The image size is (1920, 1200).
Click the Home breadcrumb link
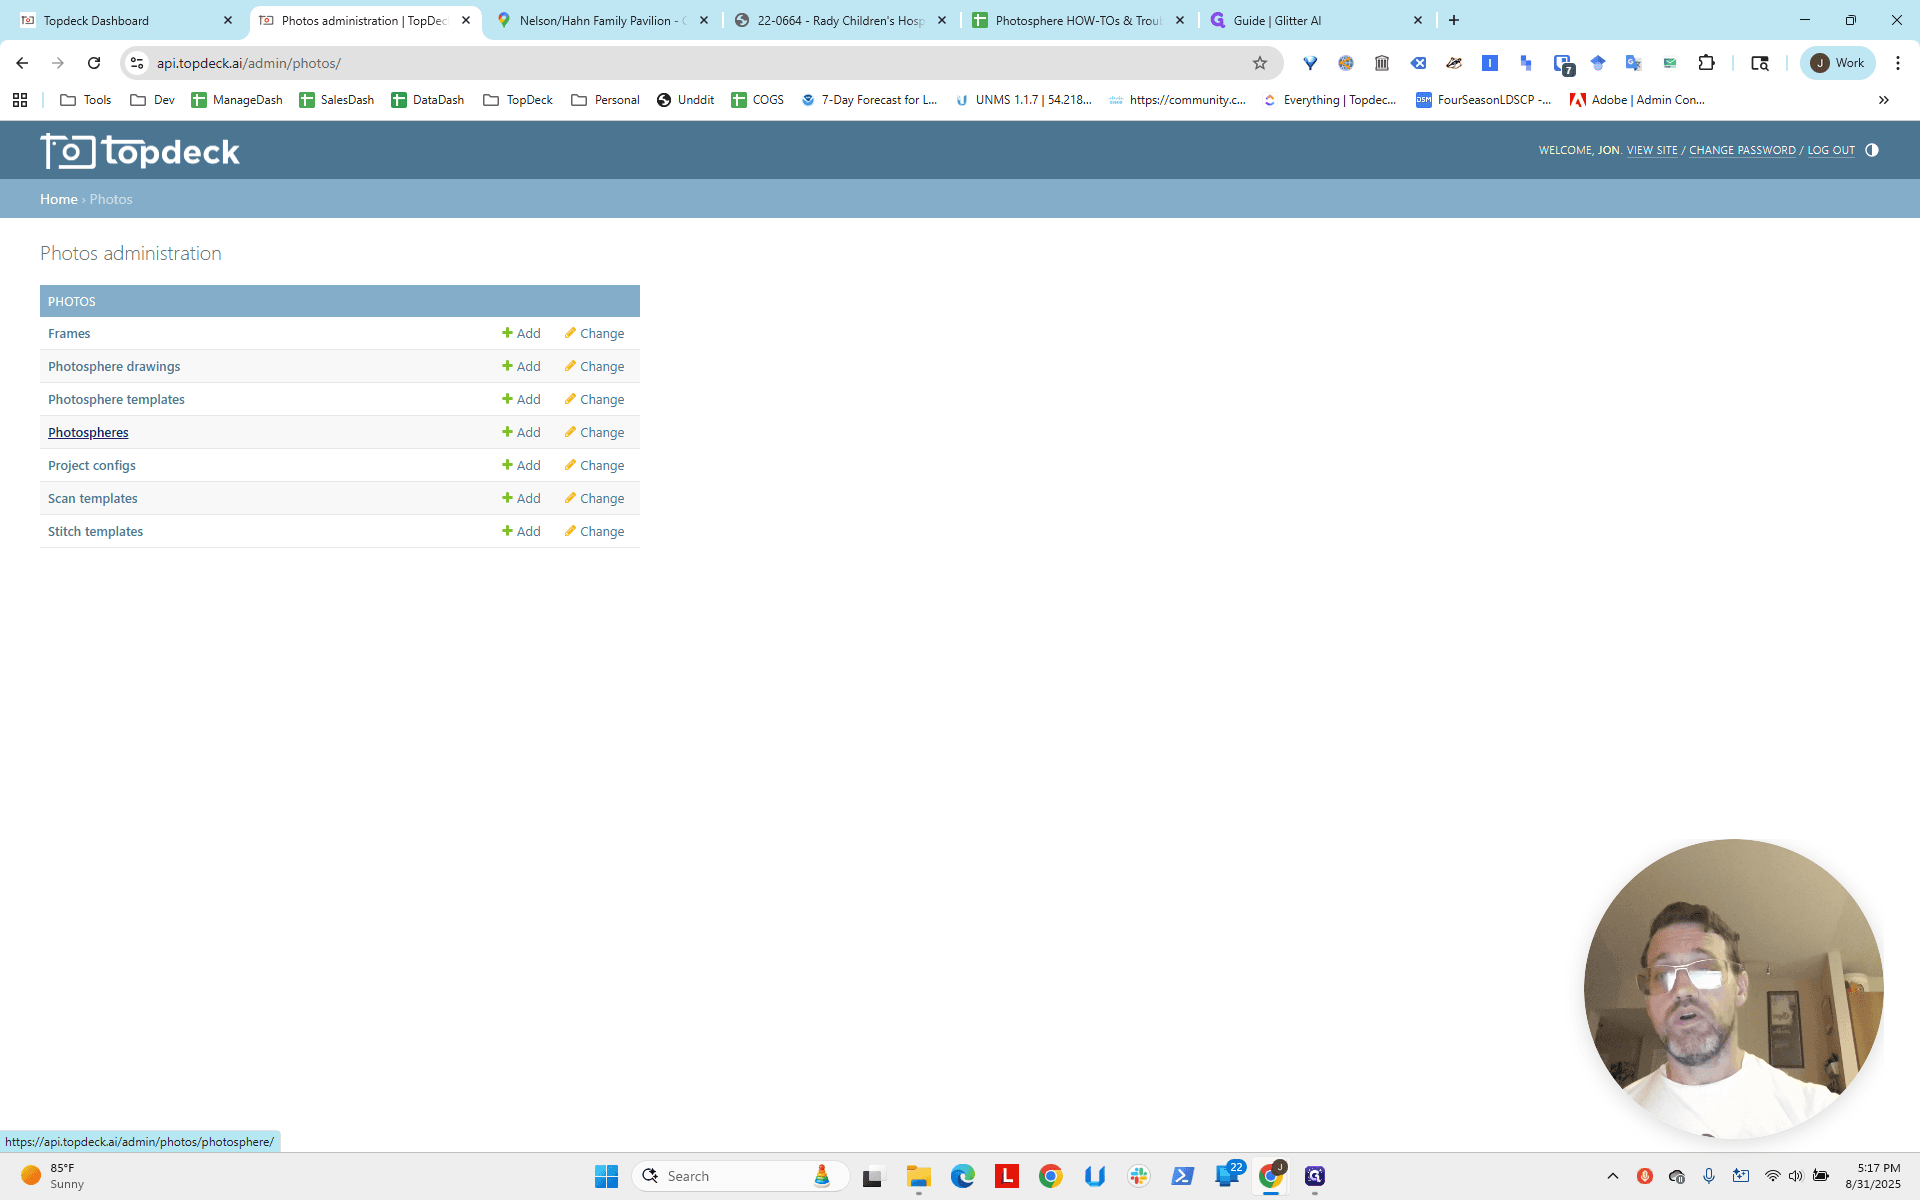pos(58,199)
